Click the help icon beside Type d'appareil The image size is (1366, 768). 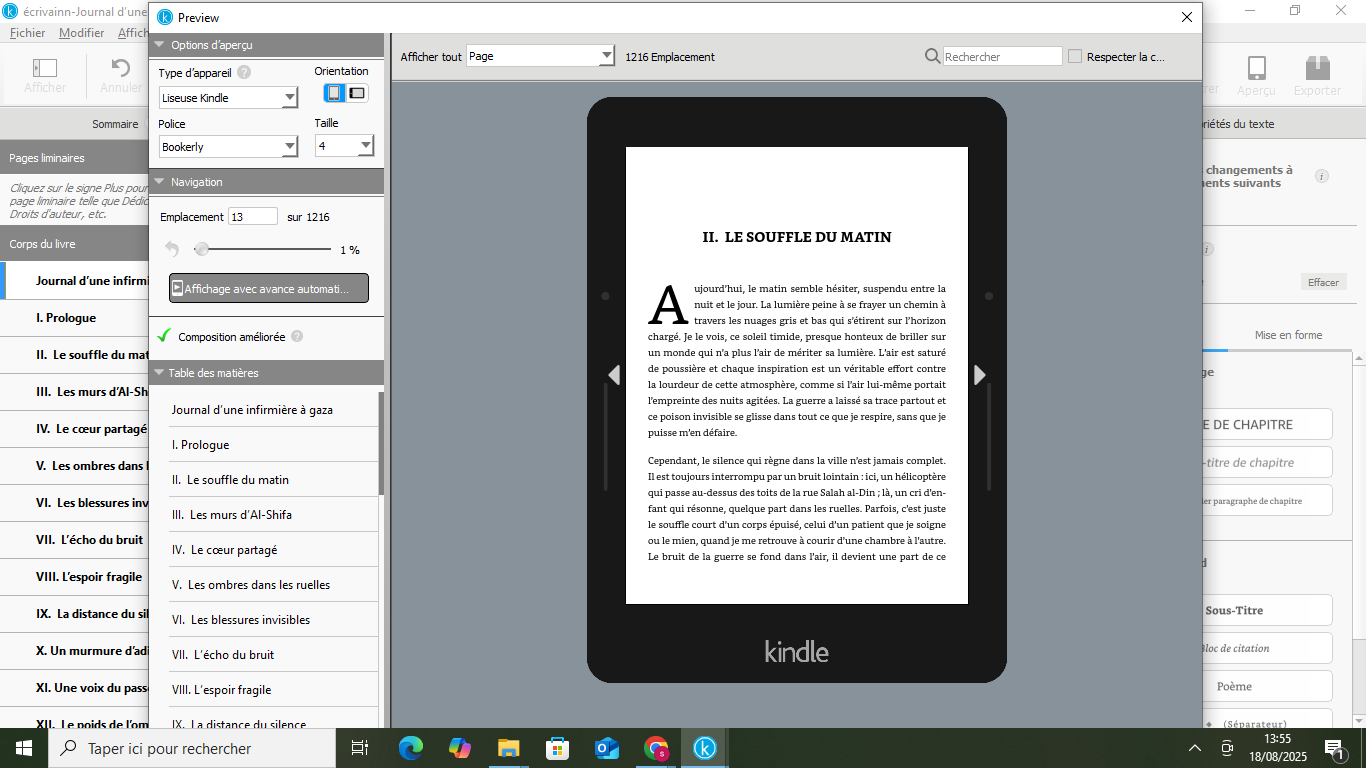(x=244, y=72)
